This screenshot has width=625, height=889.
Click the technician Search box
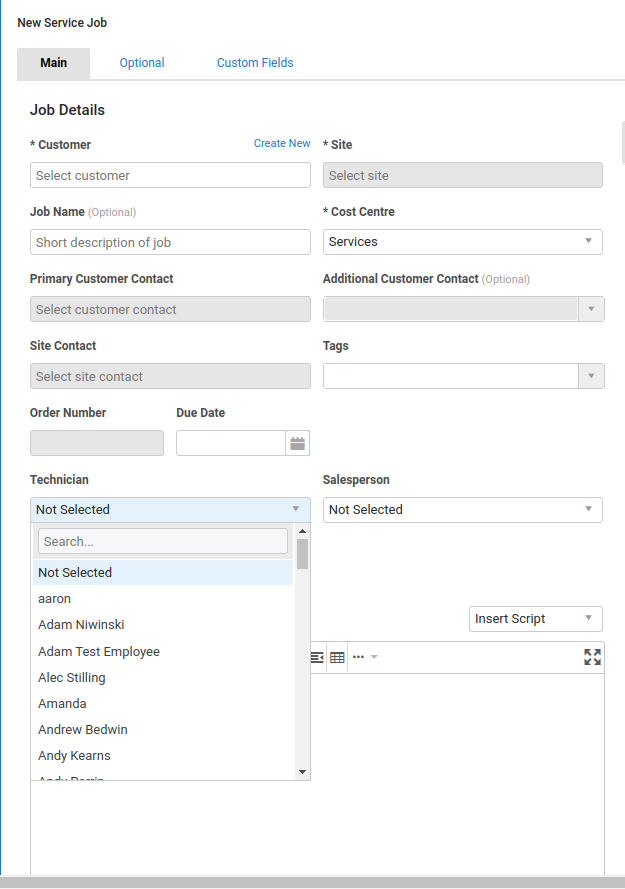point(163,541)
